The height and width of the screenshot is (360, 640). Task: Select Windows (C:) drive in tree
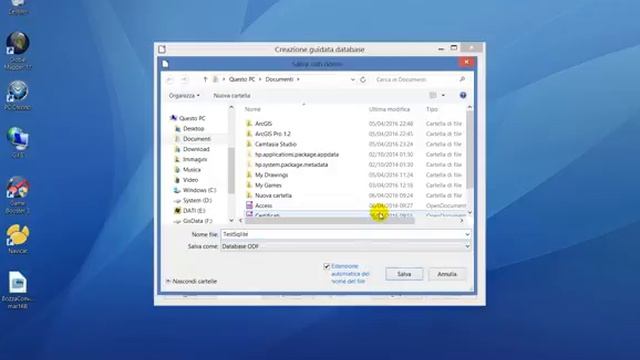[x=199, y=190]
